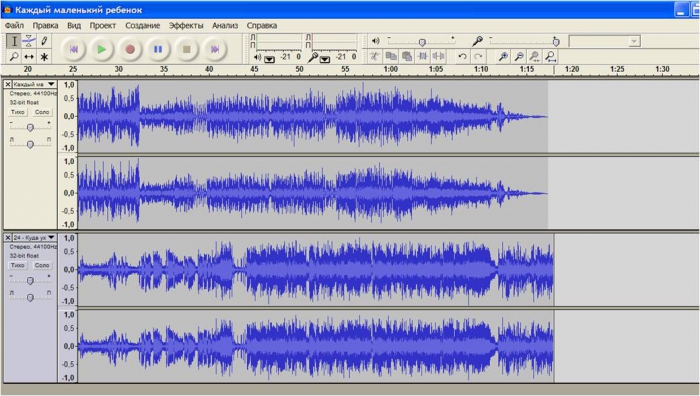Click the upper channel waveform of the first track
Image resolution: width=700 pixels, height=396 pixels.
312,117
